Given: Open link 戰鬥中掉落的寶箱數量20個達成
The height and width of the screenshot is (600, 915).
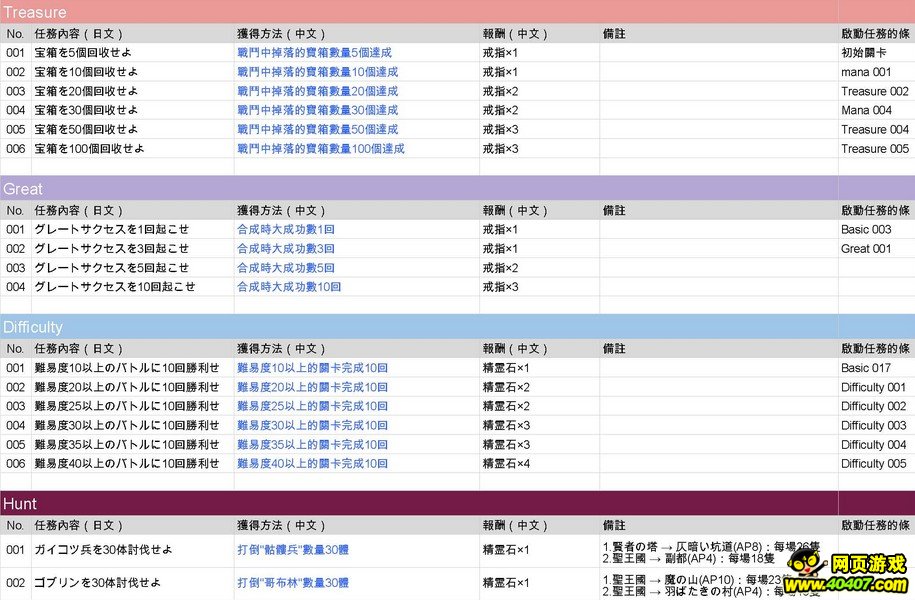Looking at the screenshot, I should click(317, 91).
